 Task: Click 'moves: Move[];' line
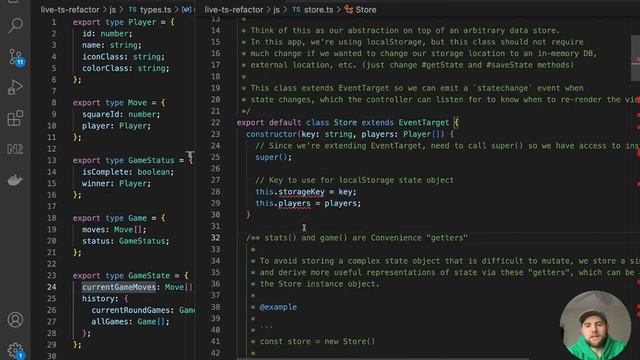point(114,229)
